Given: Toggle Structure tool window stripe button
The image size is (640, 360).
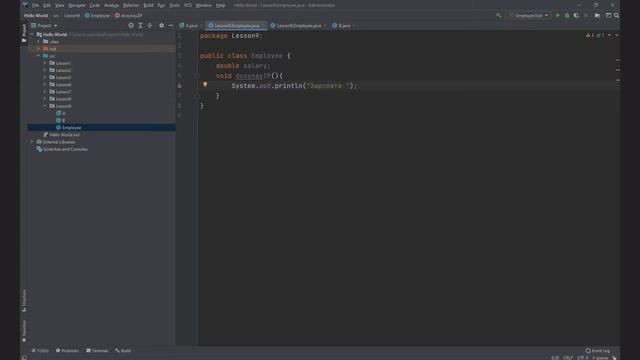Looking at the screenshot, I should click(x=24, y=300).
